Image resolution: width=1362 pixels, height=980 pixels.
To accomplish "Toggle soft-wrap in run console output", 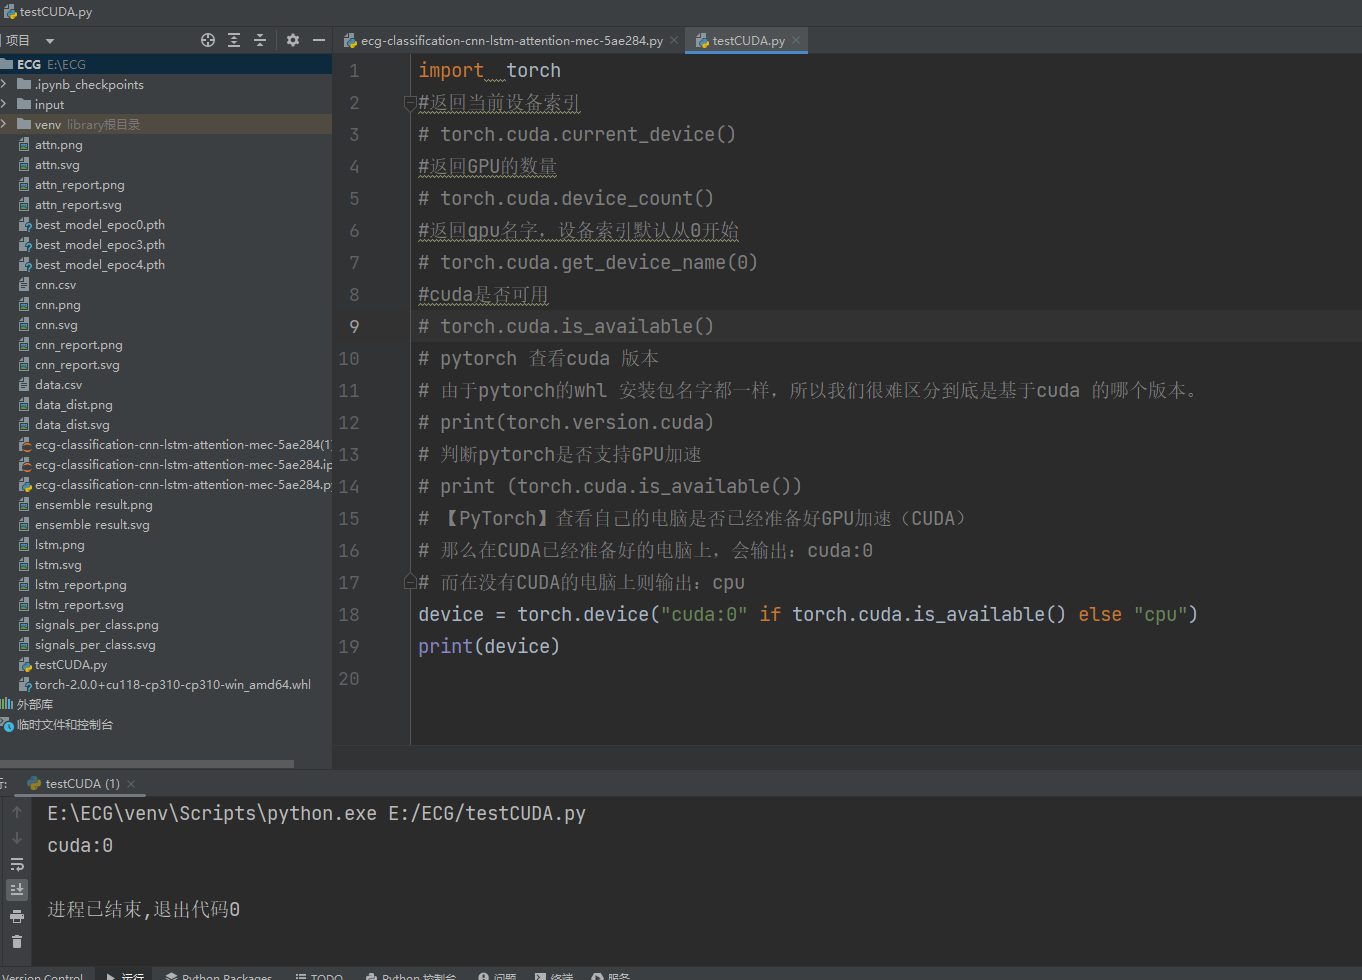I will coord(17,866).
